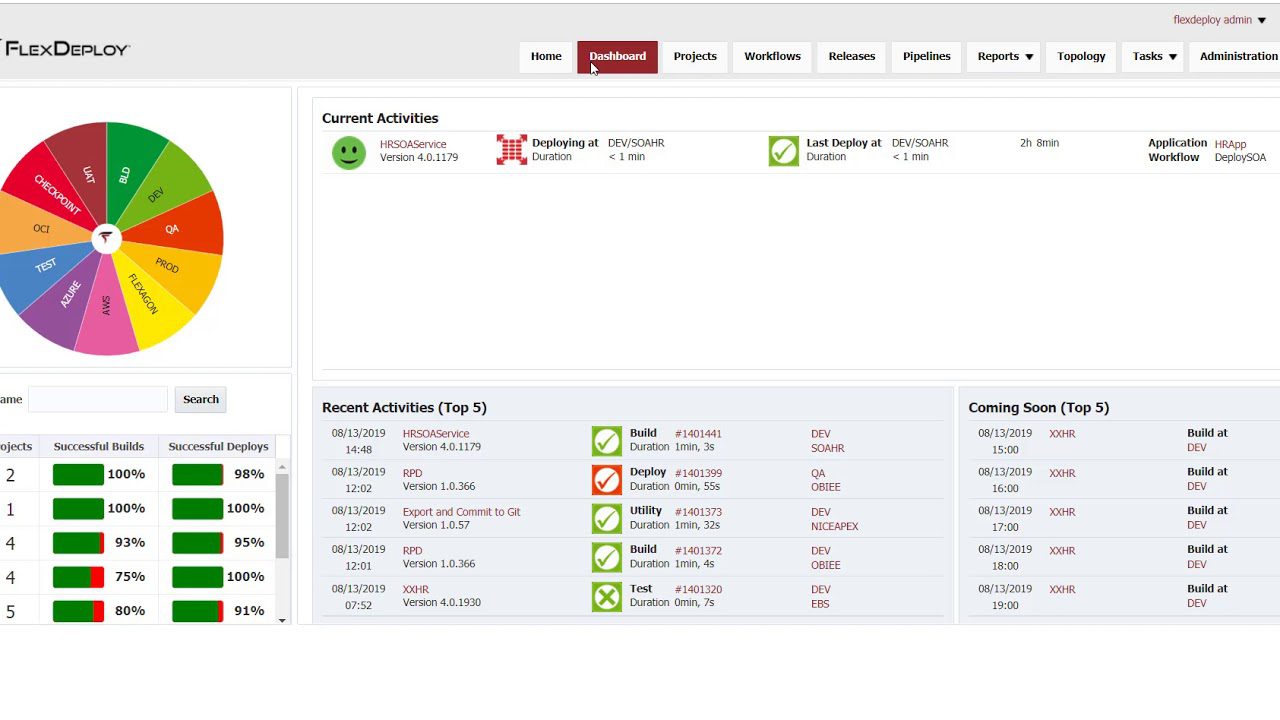This screenshot has height=720, width=1280.
Task: Click the FlexDeploy logo
Action: pyautogui.click(x=65, y=49)
